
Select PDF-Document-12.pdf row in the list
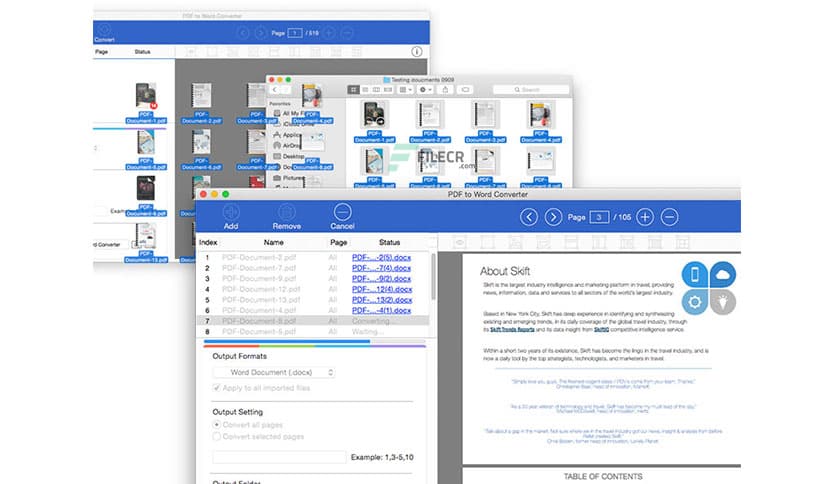coord(261,289)
